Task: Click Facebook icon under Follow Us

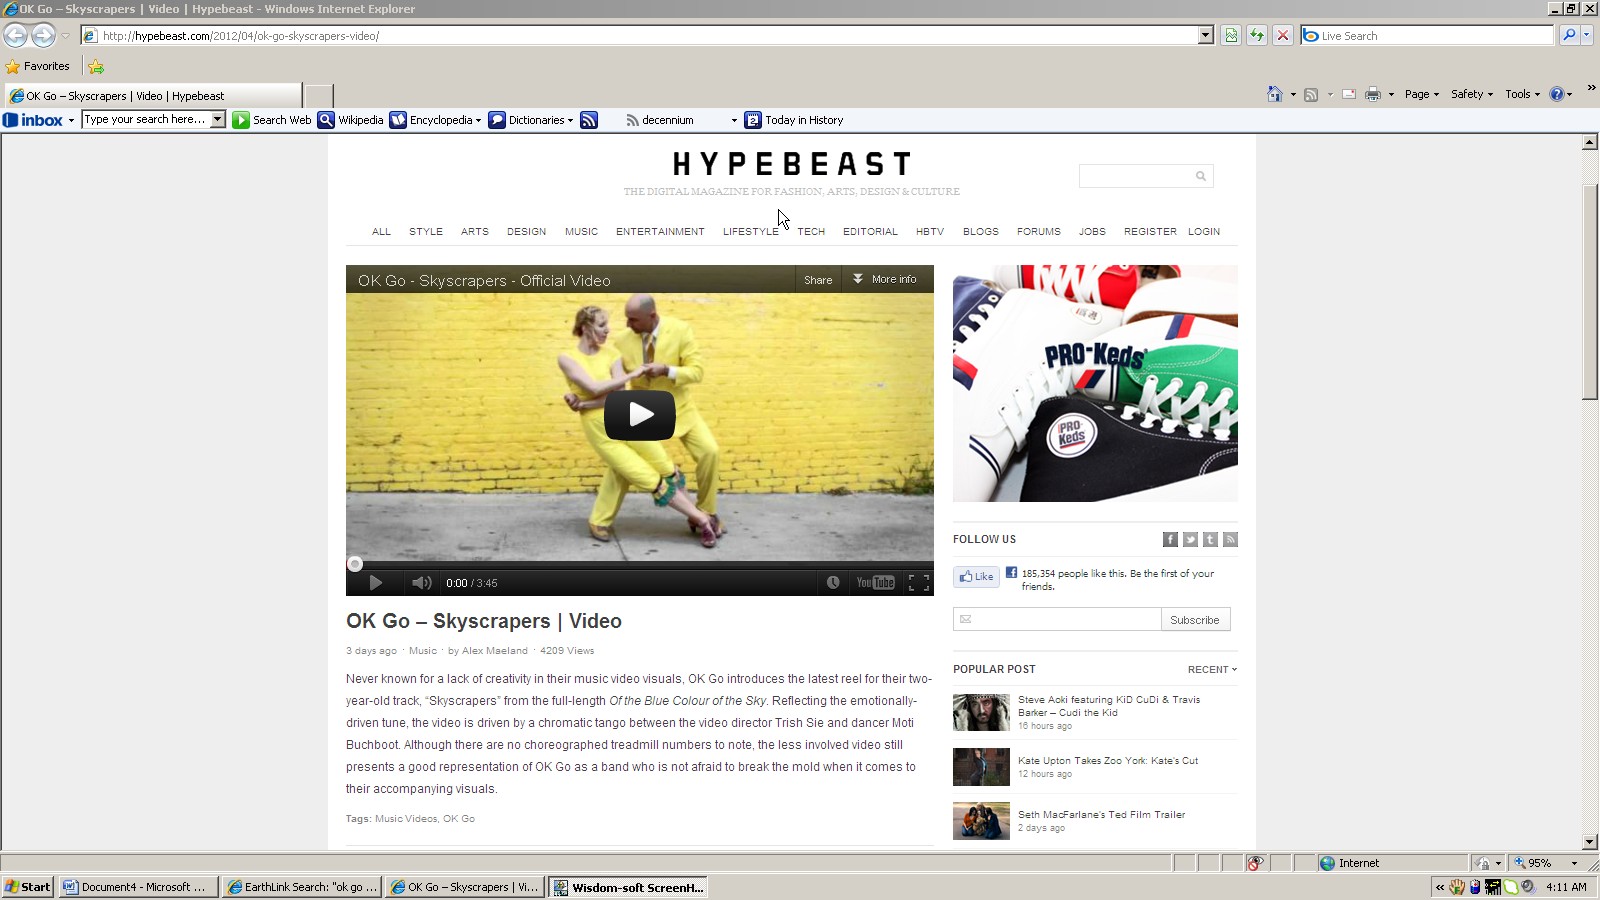Action: click(1170, 540)
